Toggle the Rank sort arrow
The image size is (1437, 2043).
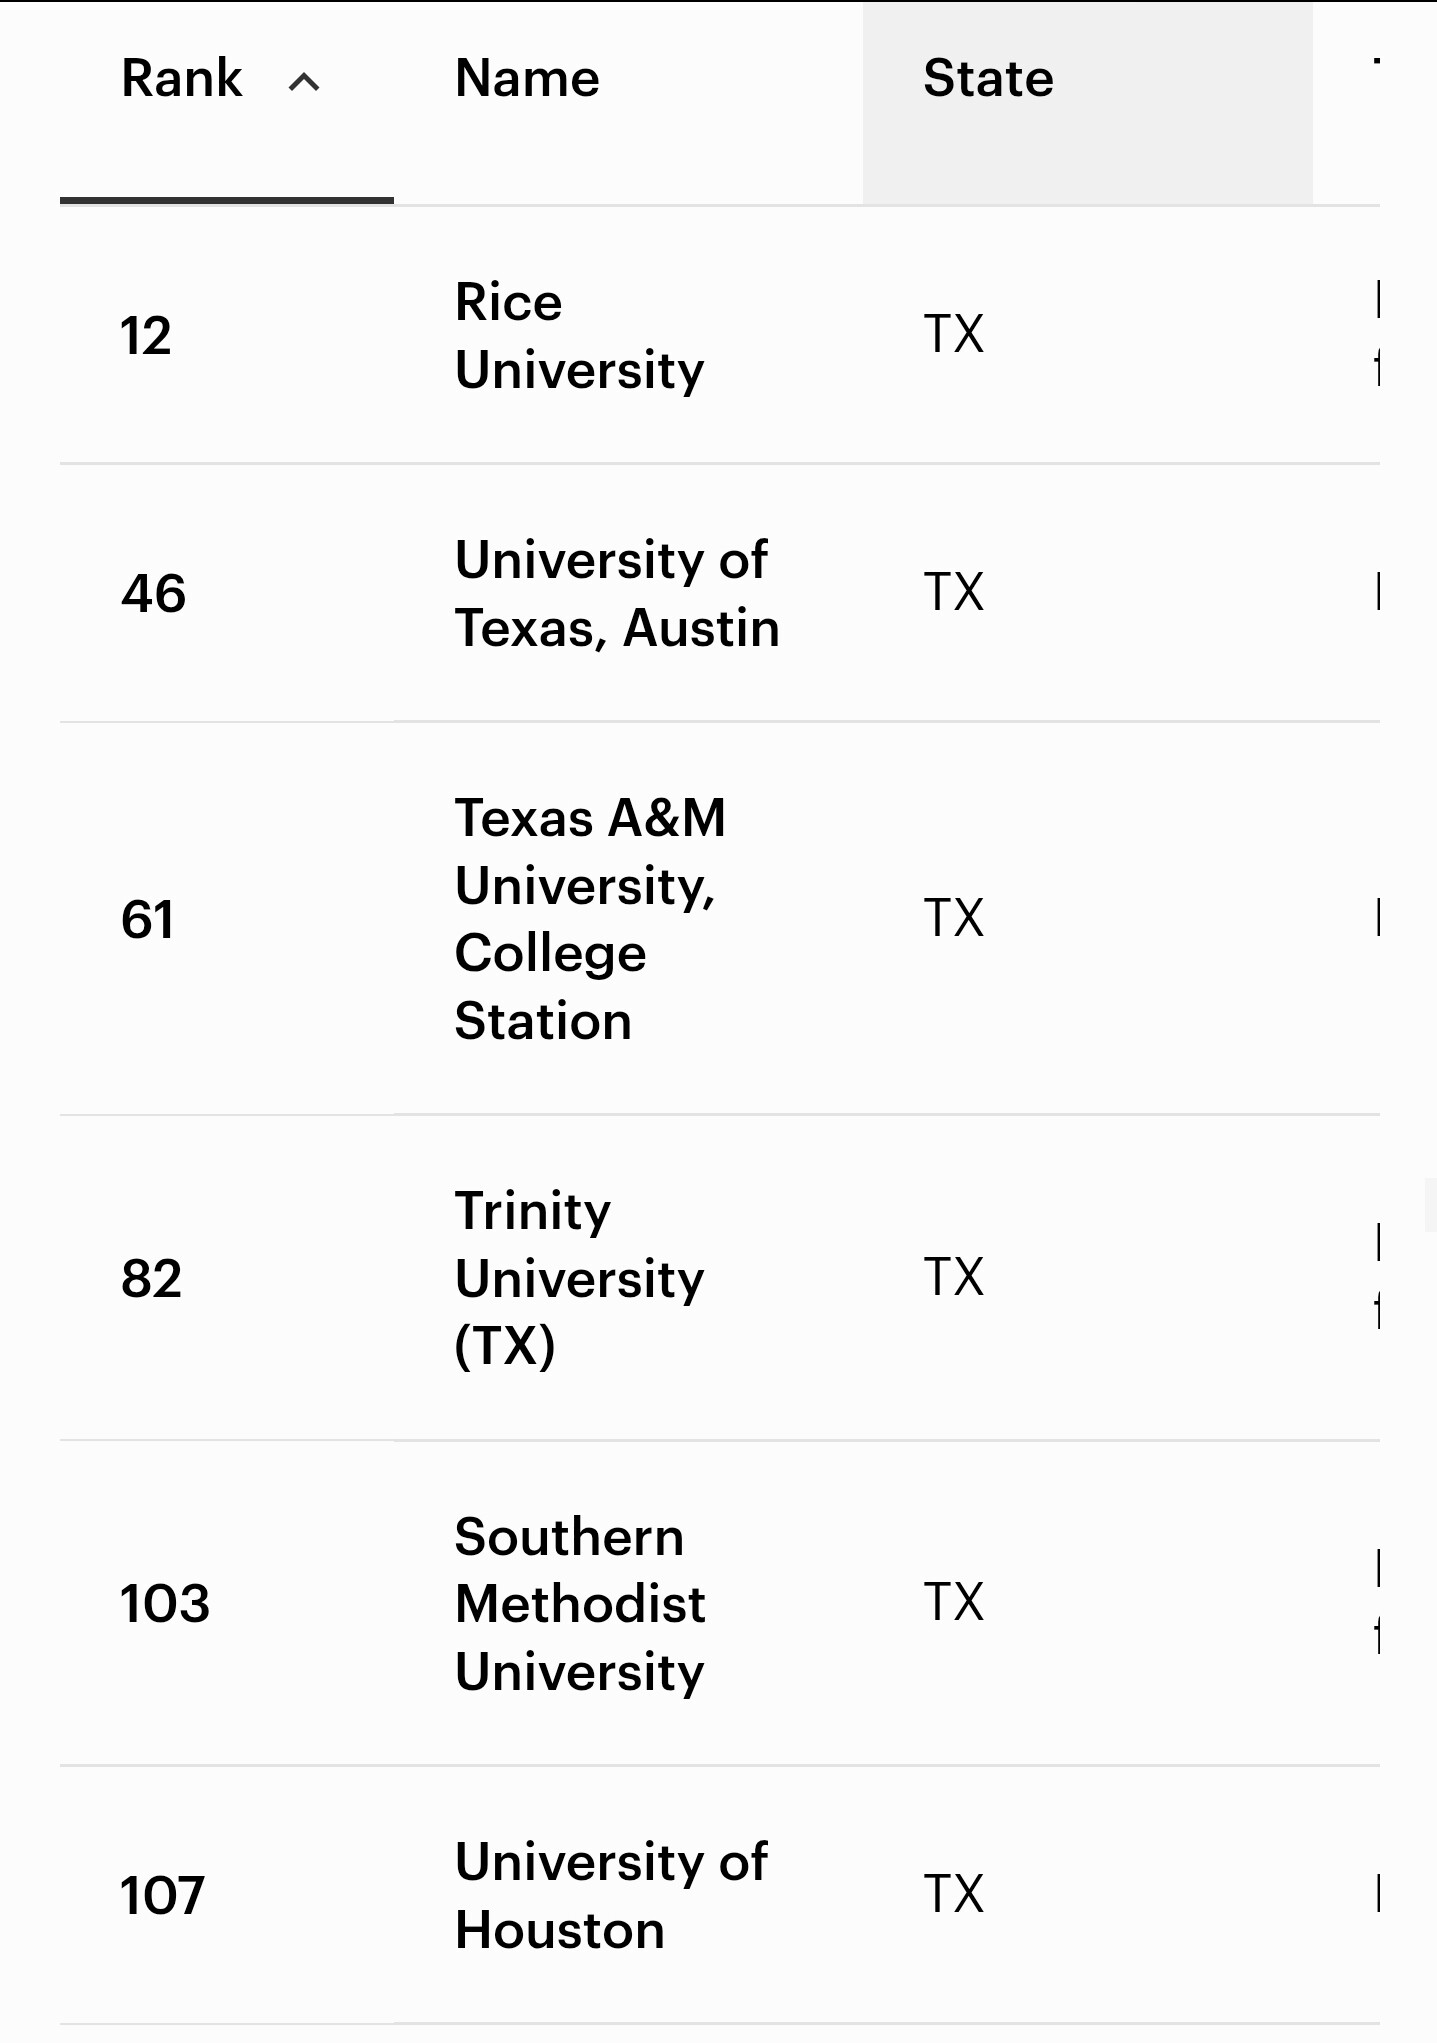click(x=304, y=82)
